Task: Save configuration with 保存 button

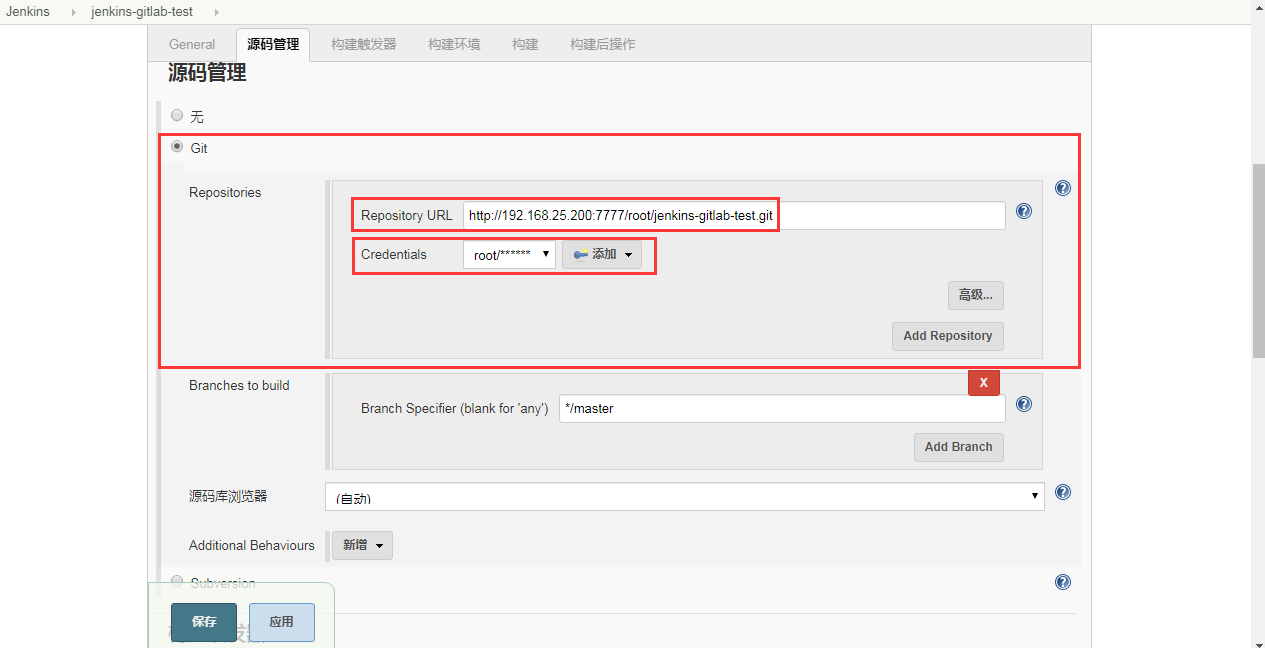Action: coord(203,622)
